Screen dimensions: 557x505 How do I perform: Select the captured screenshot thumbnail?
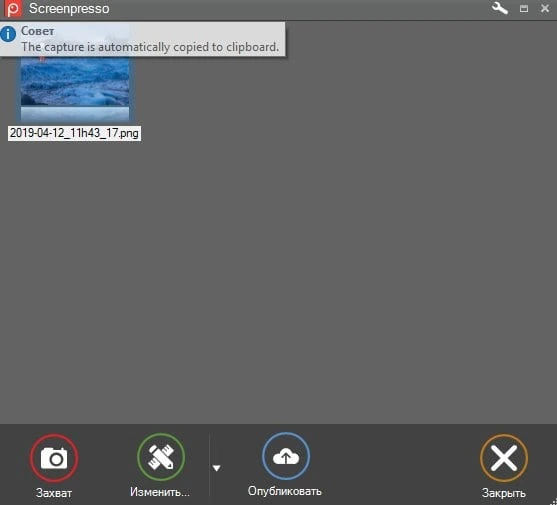coord(75,88)
